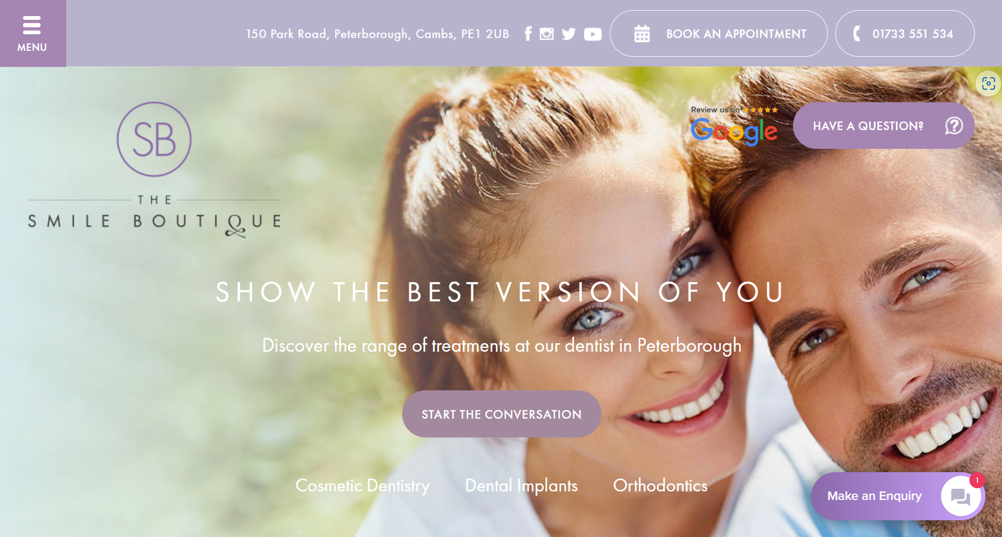Click Start the Conversation button

point(502,414)
